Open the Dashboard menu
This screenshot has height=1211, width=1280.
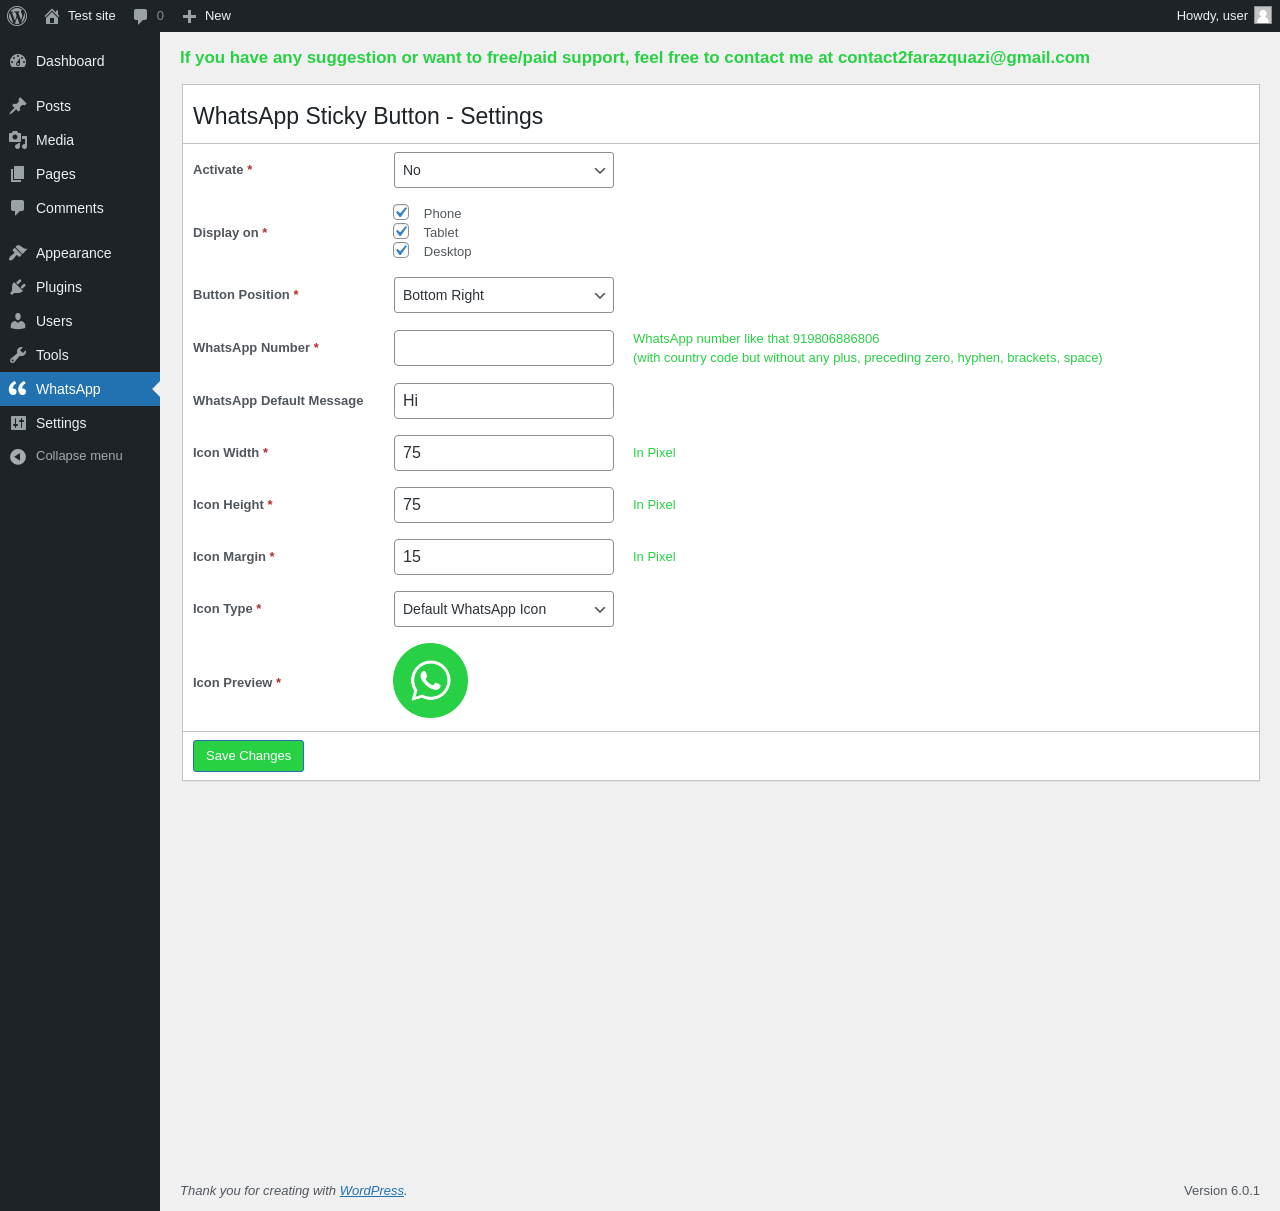(x=80, y=61)
